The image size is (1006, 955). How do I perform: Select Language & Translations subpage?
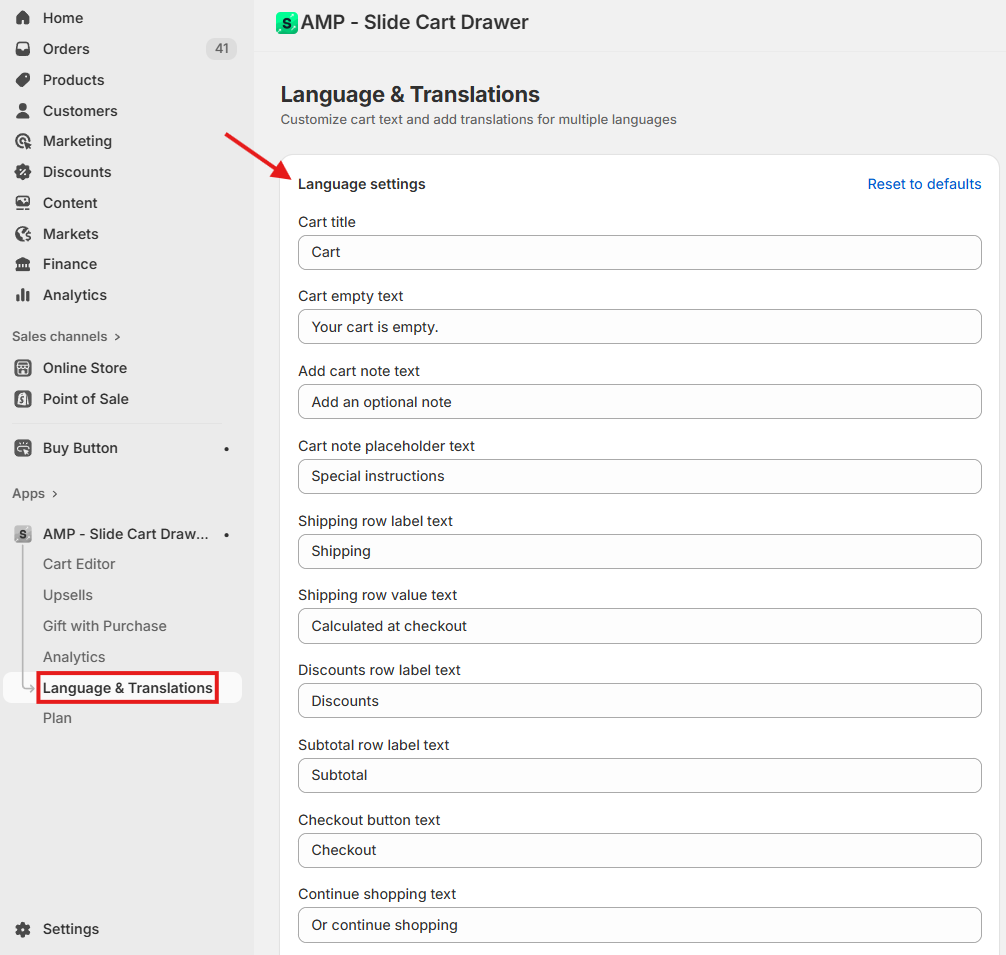128,688
